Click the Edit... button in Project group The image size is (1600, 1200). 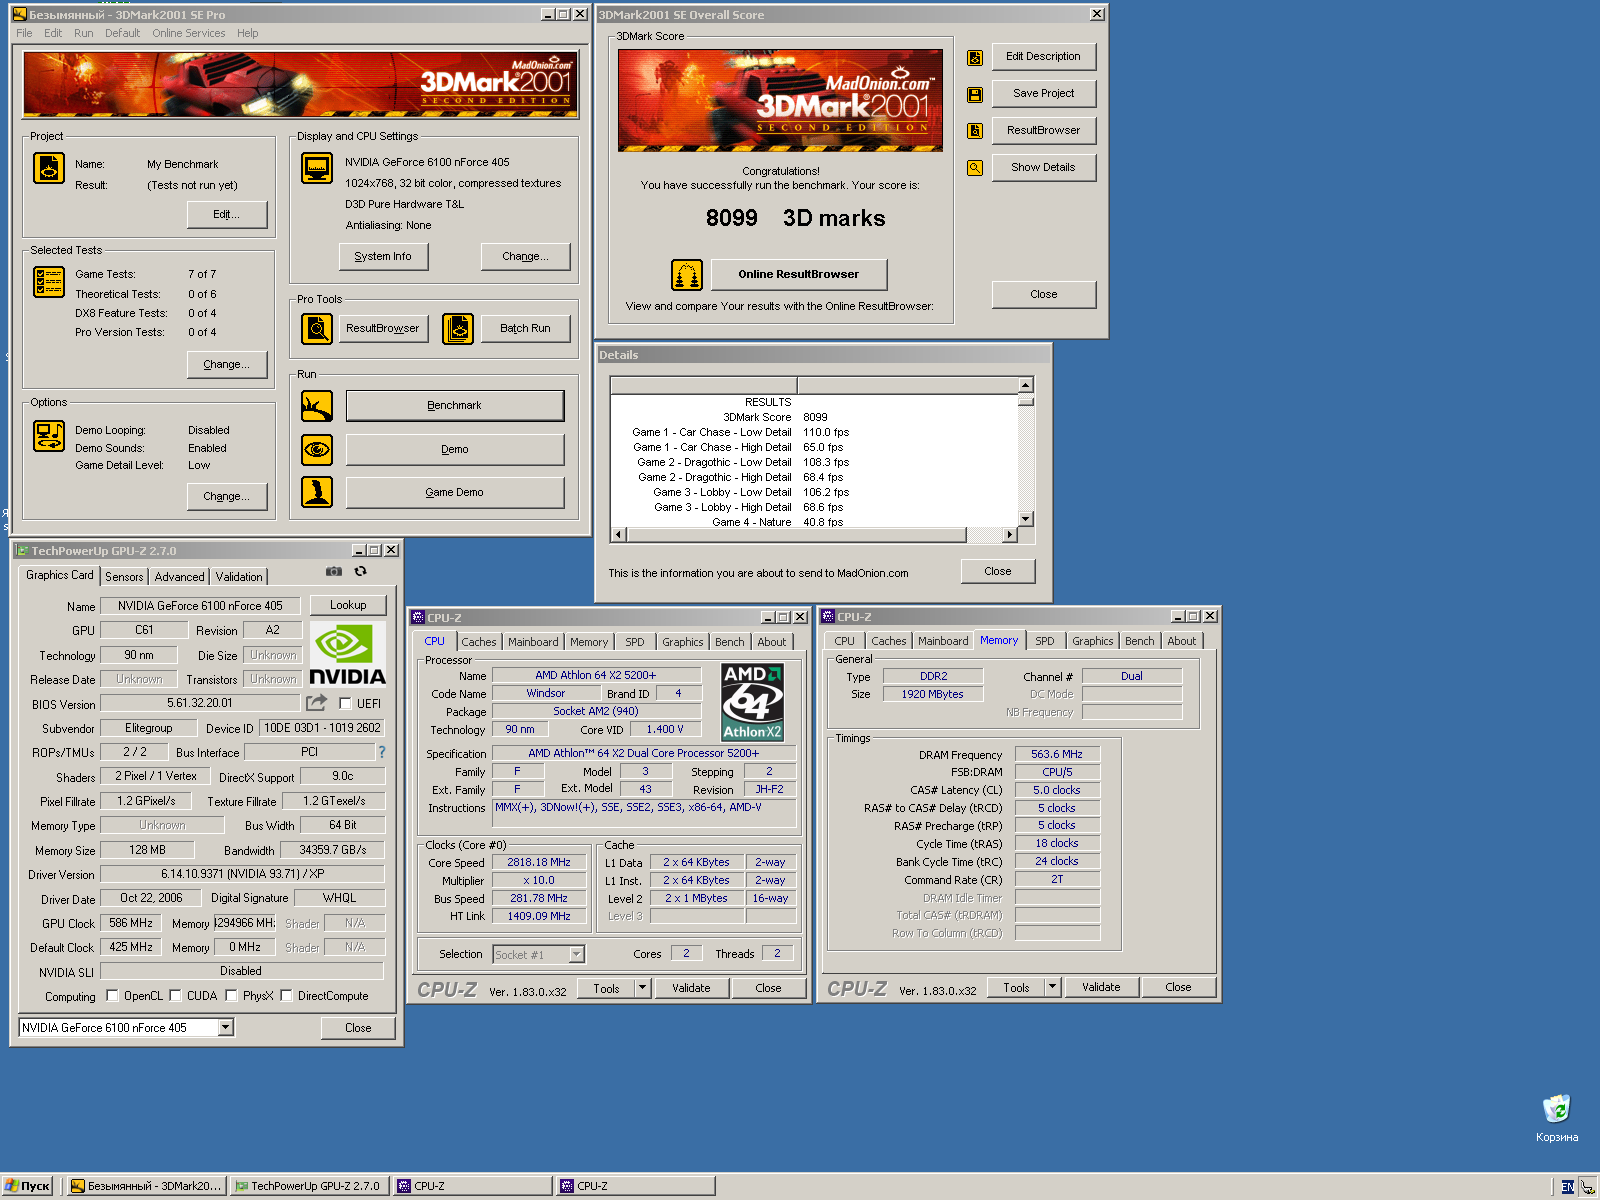pos(227,214)
